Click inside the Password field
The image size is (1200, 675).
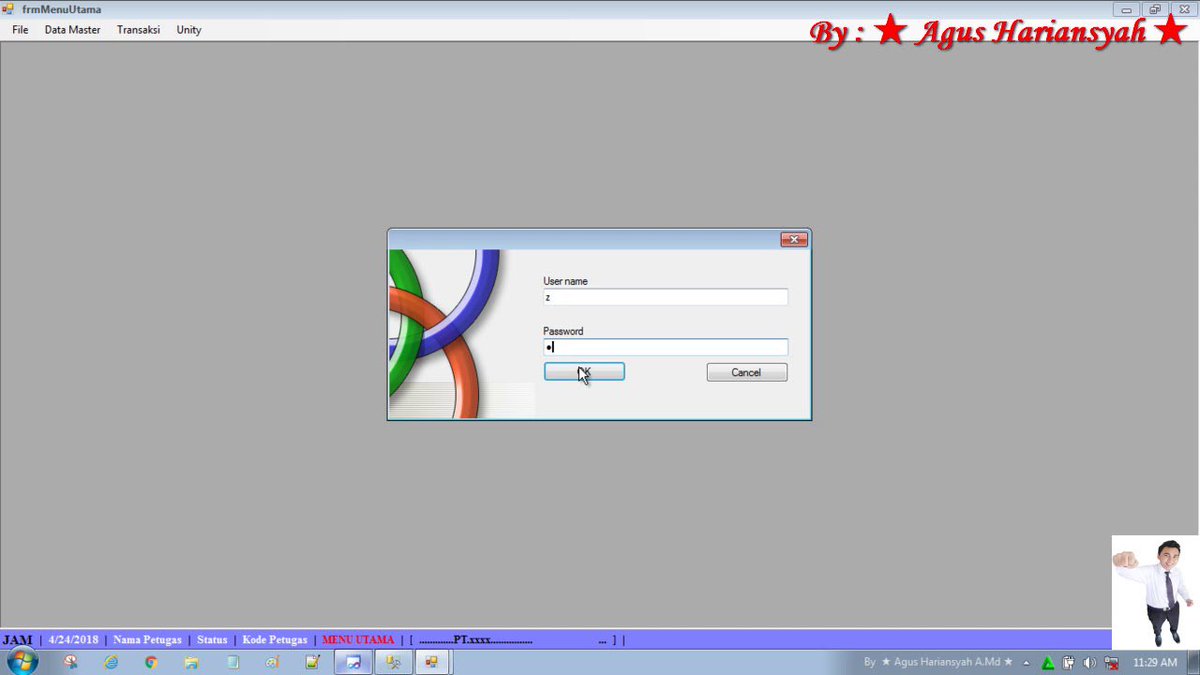665,346
